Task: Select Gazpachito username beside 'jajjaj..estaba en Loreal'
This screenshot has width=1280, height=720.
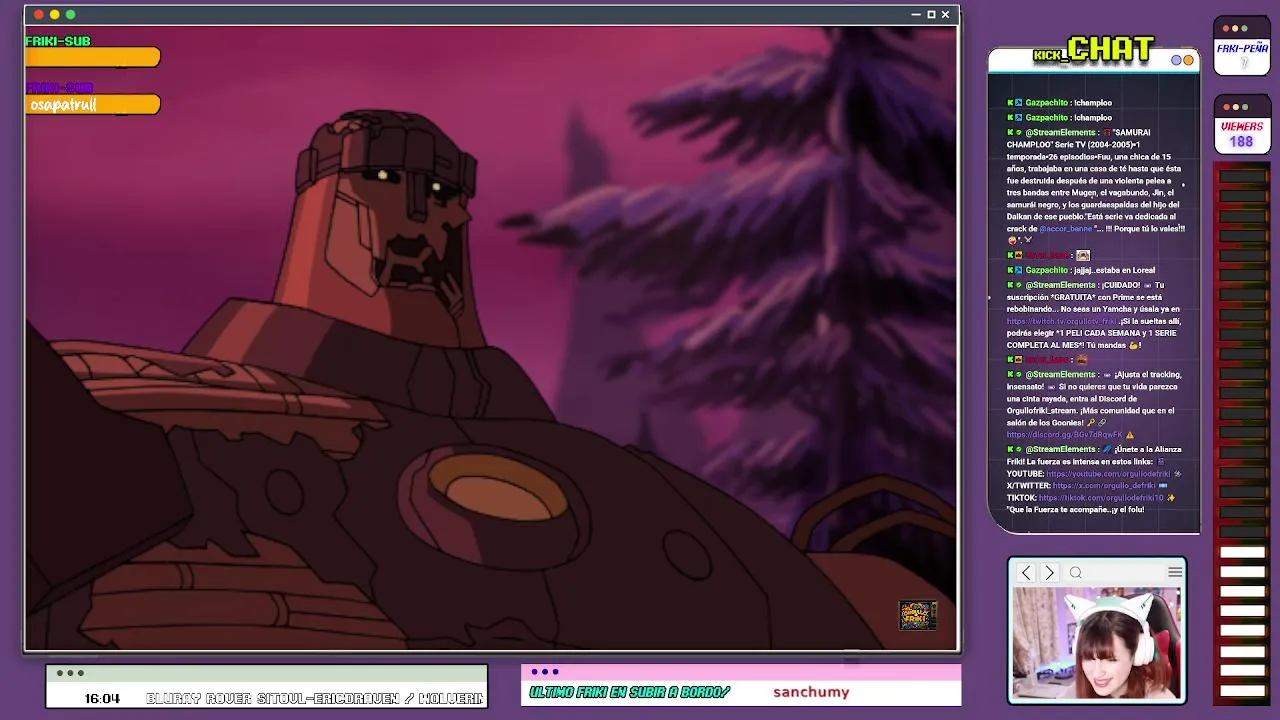Action: tap(1047, 270)
